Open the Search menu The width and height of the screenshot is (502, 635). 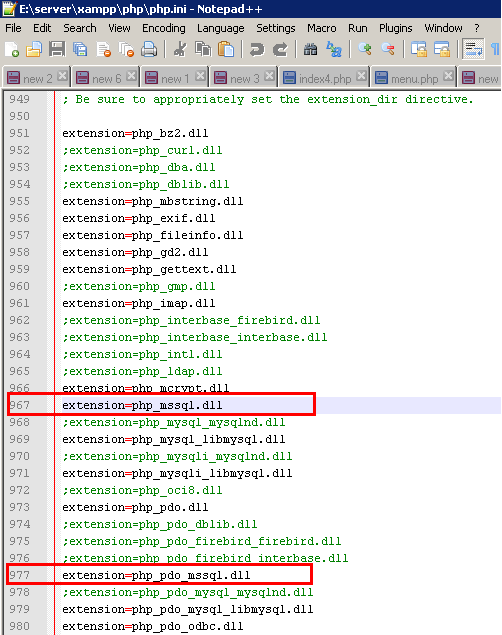point(80,28)
